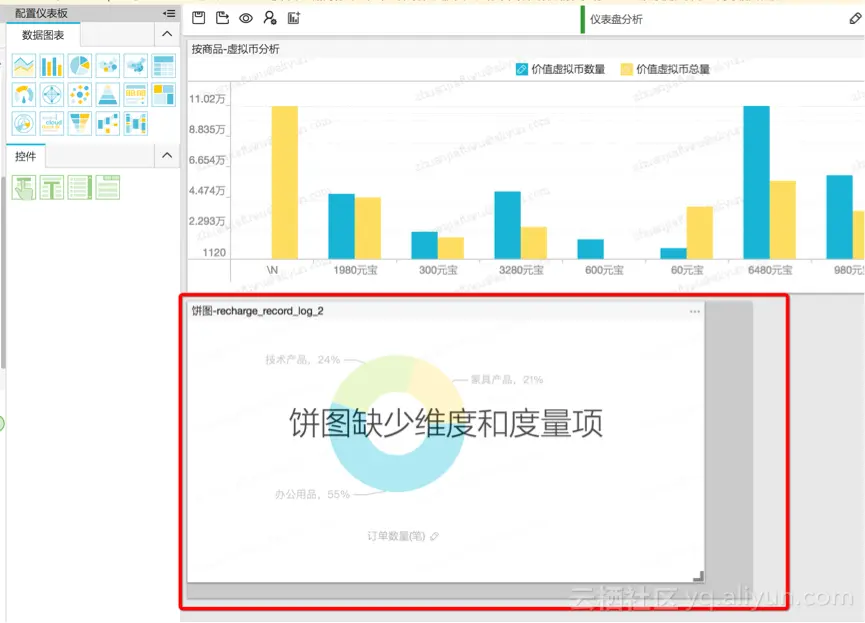Click the blue bar for 1980元宝

(x=341, y=226)
